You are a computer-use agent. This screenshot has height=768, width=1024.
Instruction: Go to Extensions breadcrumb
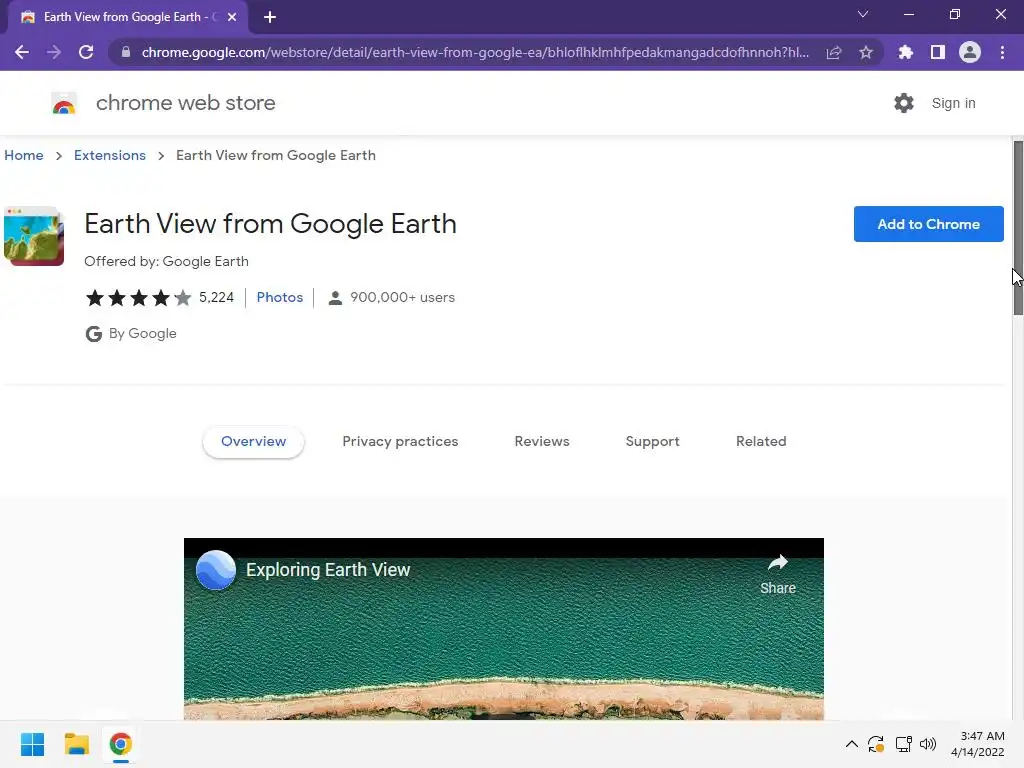click(x=110, y=155)
